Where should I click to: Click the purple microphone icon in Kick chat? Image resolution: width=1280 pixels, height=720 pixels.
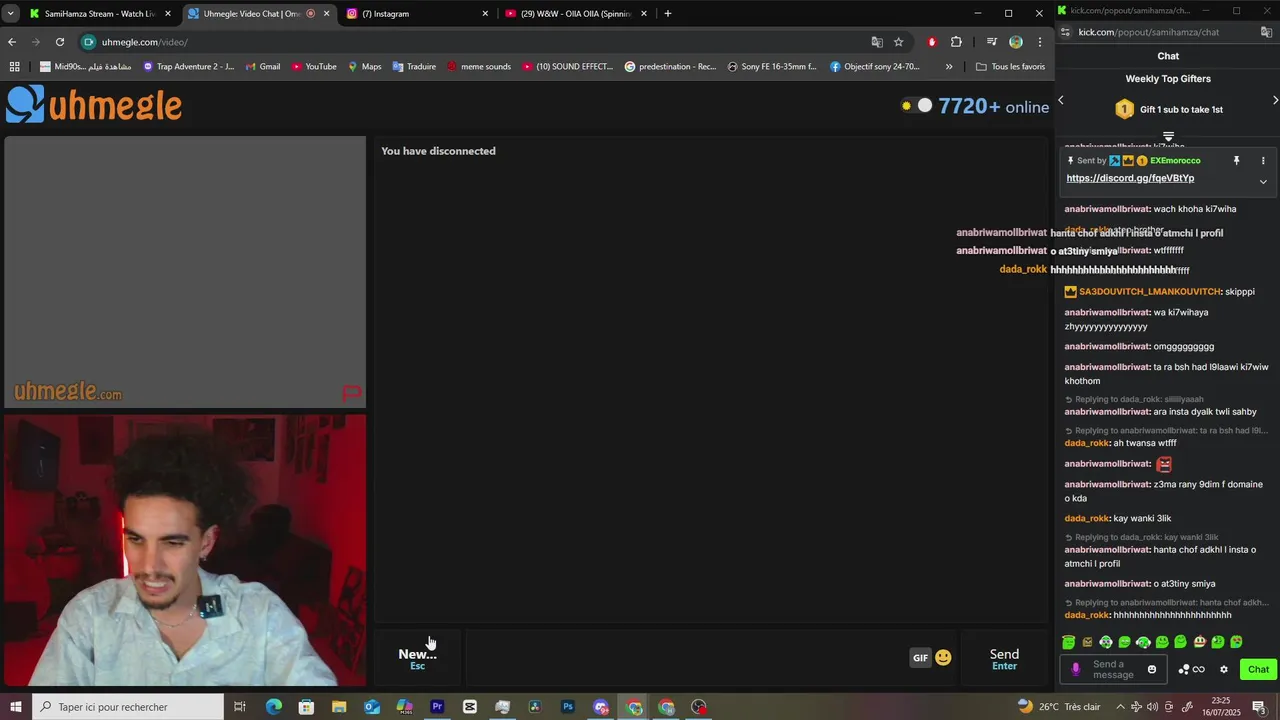coord(1076,669)
